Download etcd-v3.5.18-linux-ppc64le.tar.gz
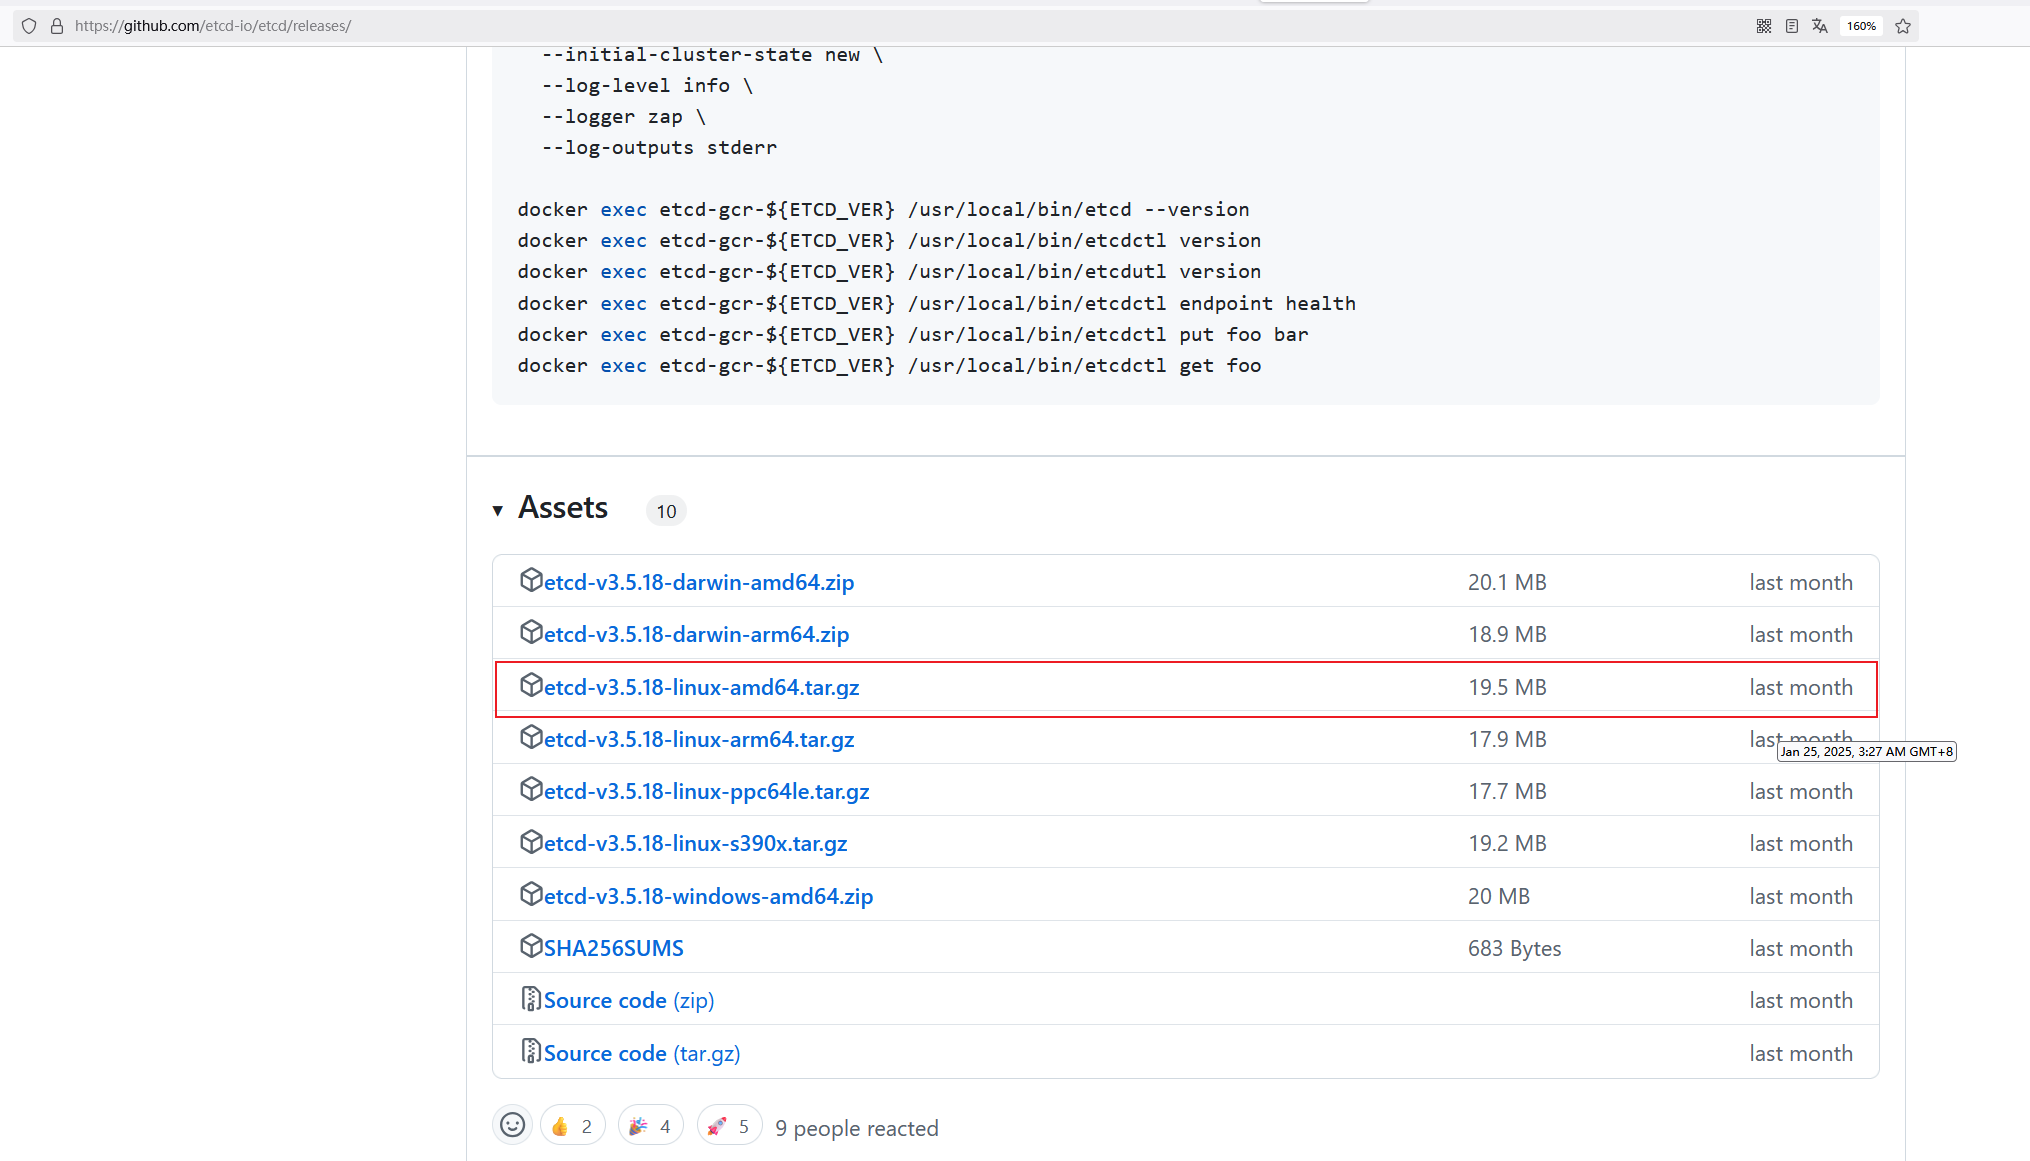Viewport: 2030px width, 1161px height. point(707,791)
